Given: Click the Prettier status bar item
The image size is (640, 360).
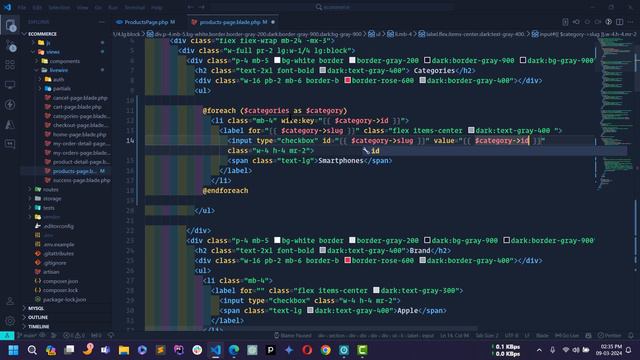Looking at the screenshot, I should pyautogui.click(x=609, y=336).
